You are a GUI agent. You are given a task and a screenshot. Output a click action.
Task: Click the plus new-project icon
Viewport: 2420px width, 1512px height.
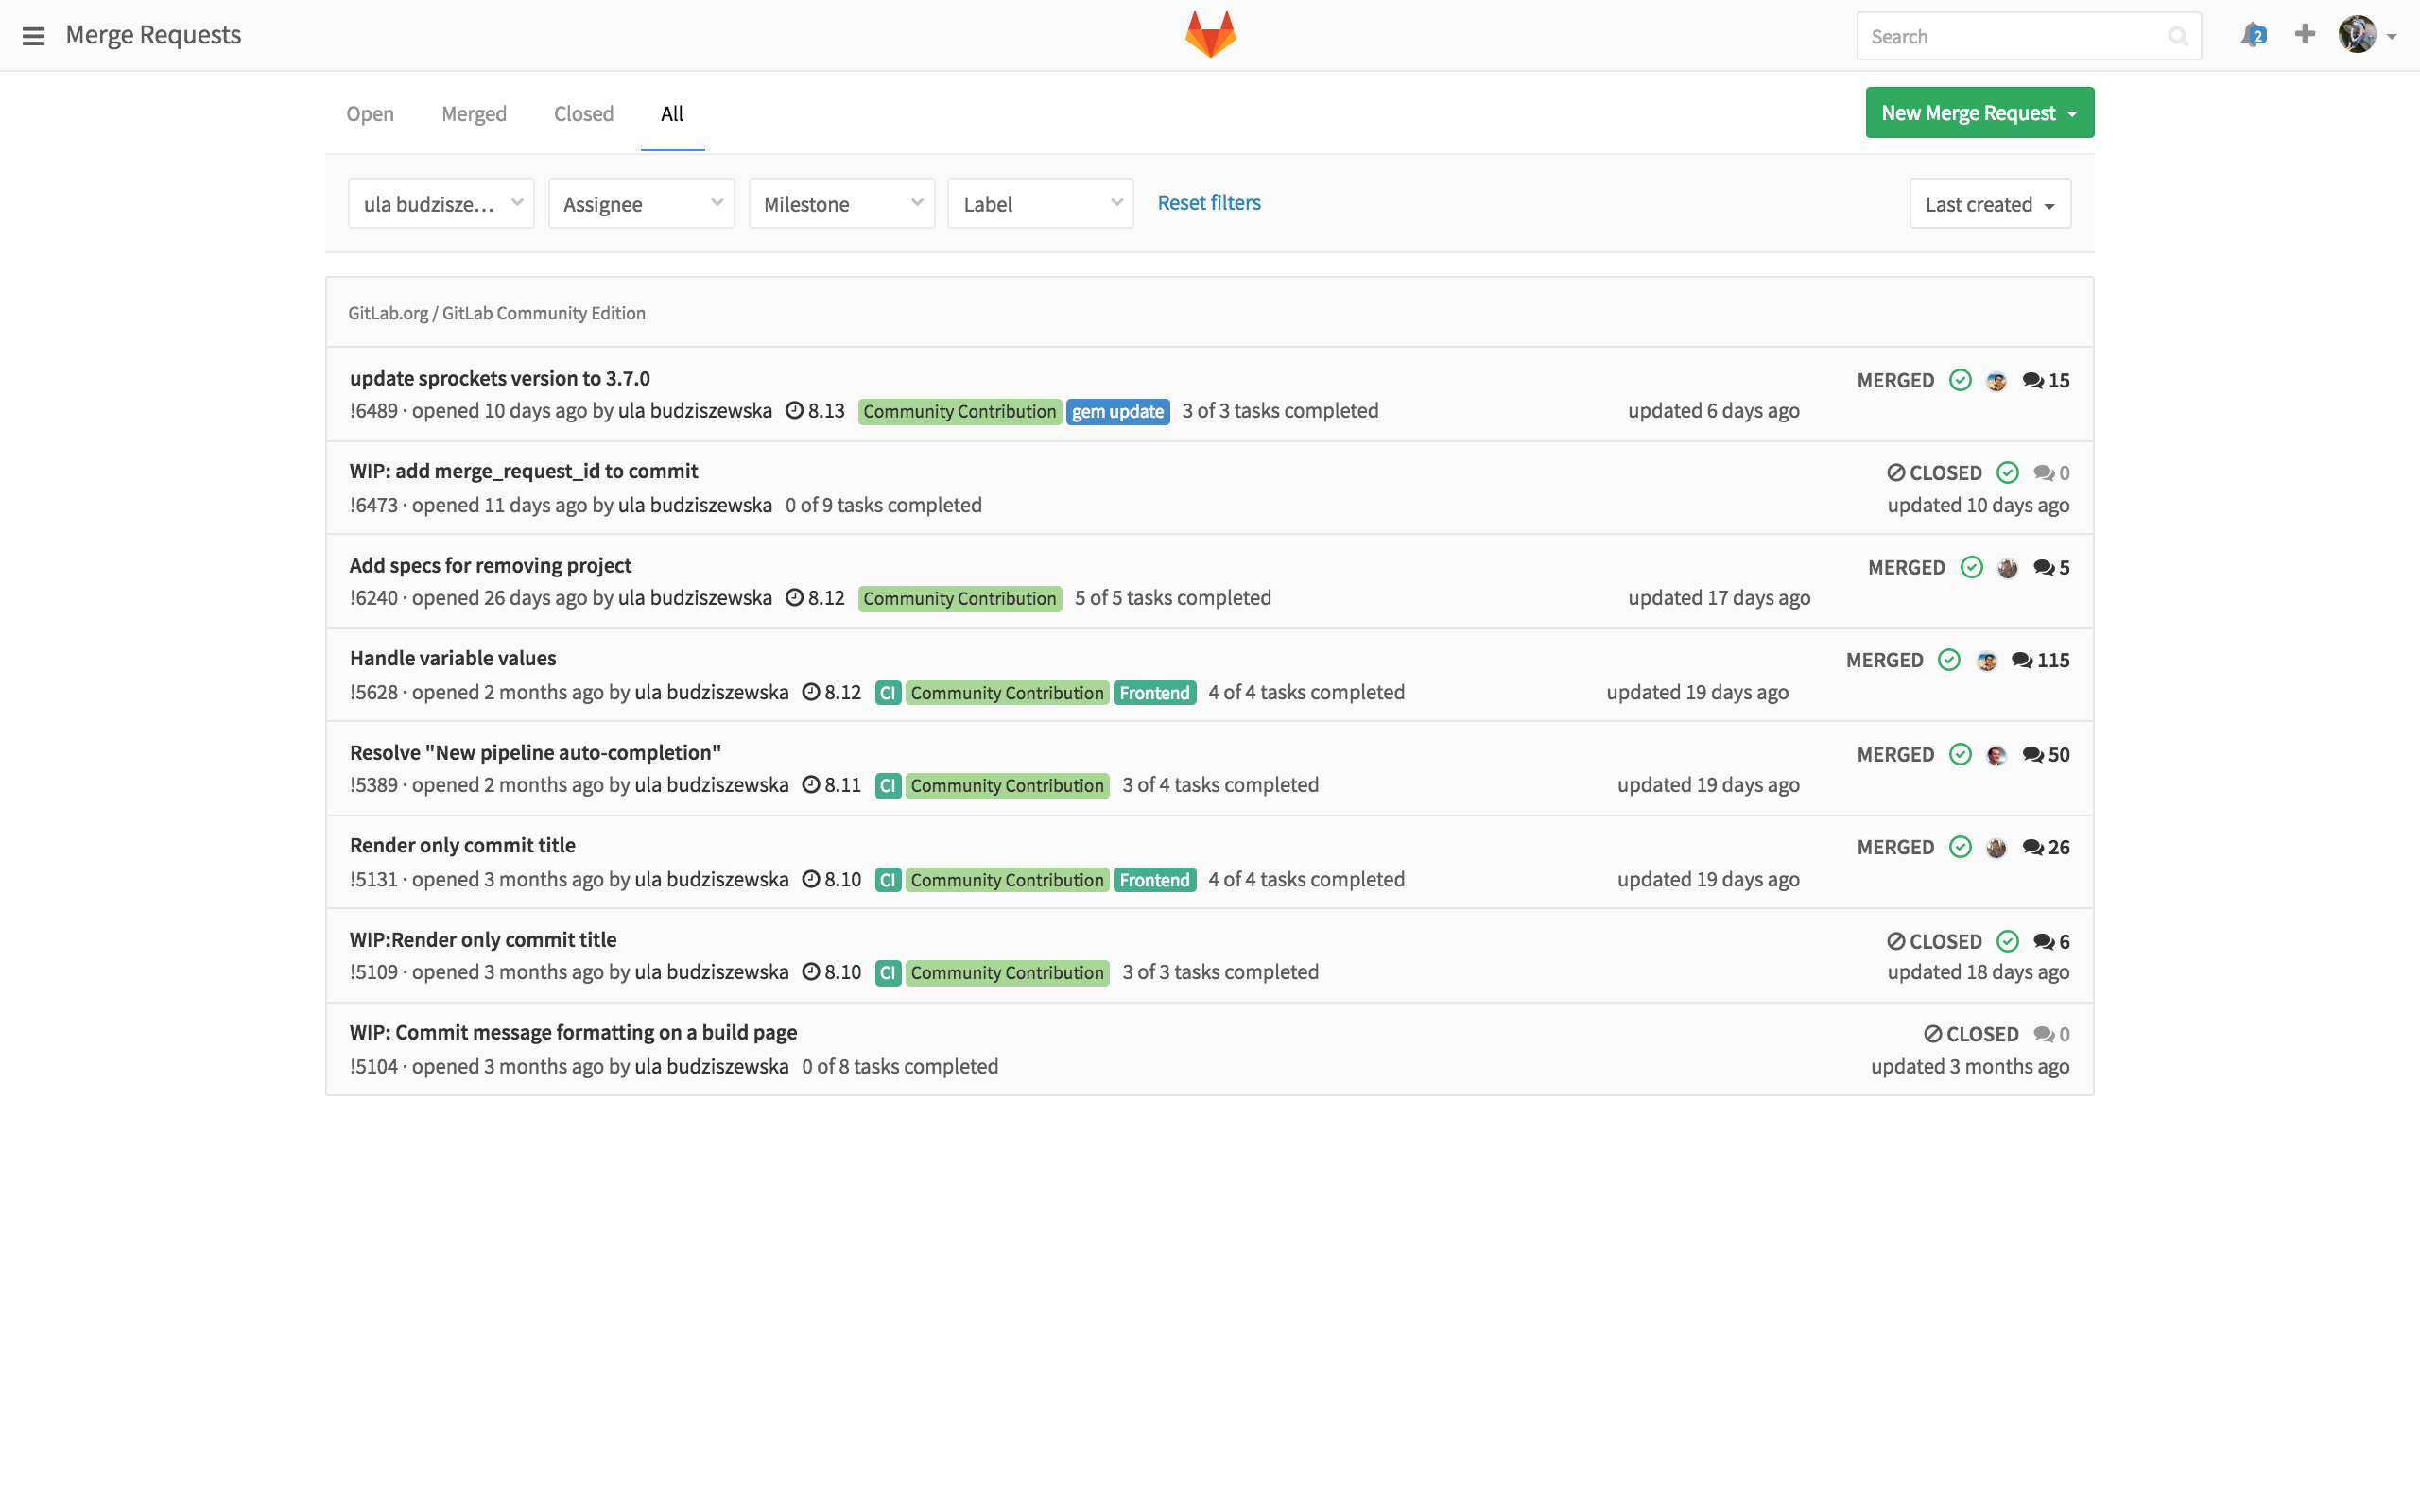[x=2305, y=34]
